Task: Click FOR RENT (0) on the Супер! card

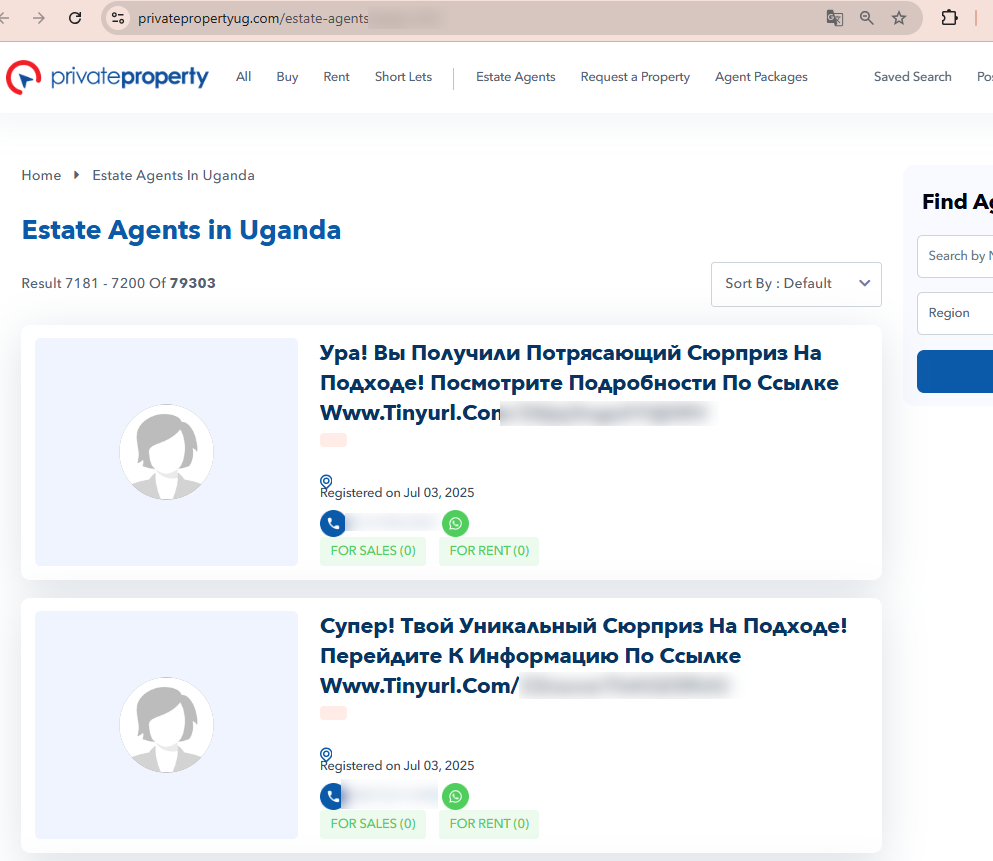Action: 489,824
